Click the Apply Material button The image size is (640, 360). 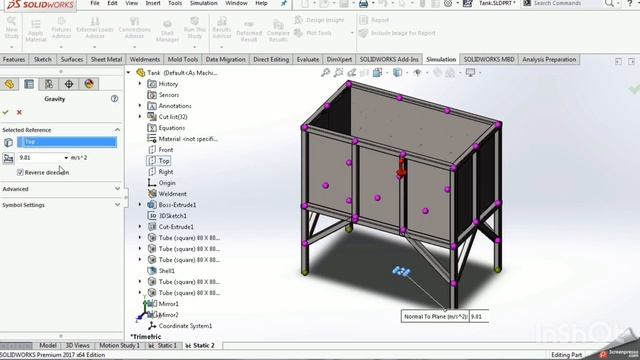click(x=36, y=31)
